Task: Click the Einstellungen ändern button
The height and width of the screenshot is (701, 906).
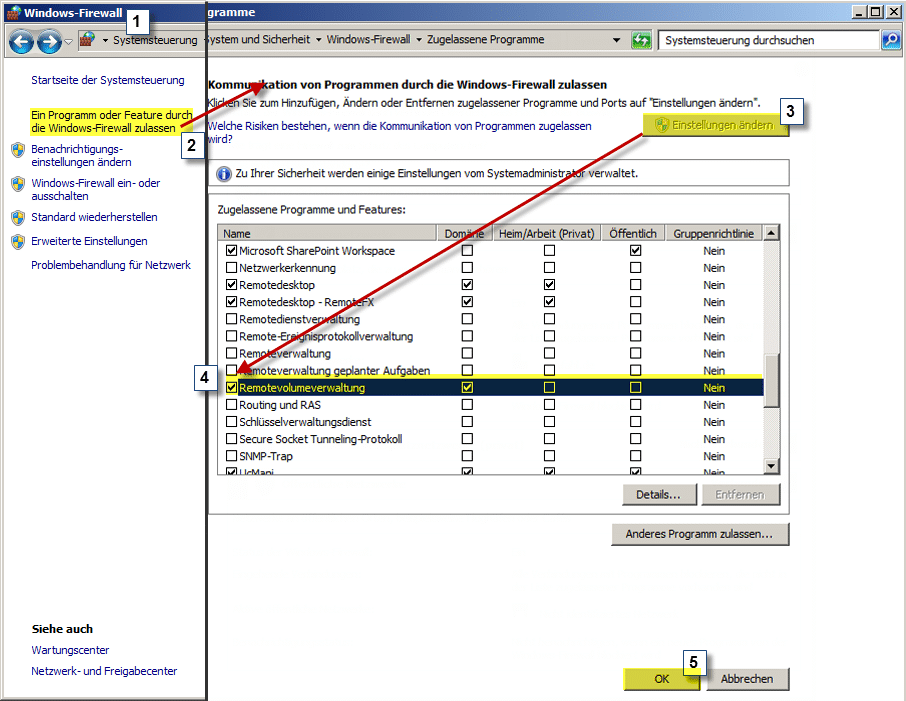Action: pyautogui.click(x=715, y=125)
